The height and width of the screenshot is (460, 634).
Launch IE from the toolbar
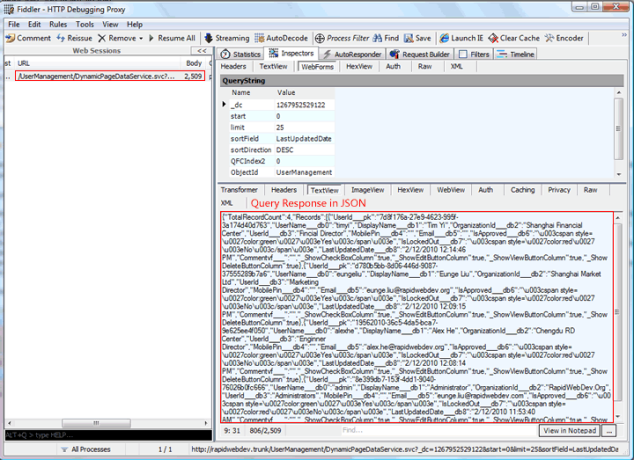point(461,38)
